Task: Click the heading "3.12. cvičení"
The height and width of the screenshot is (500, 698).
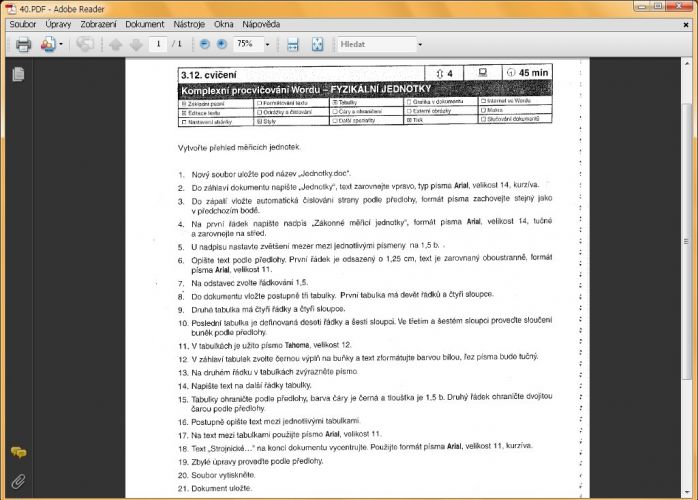Action: [209, 75]
